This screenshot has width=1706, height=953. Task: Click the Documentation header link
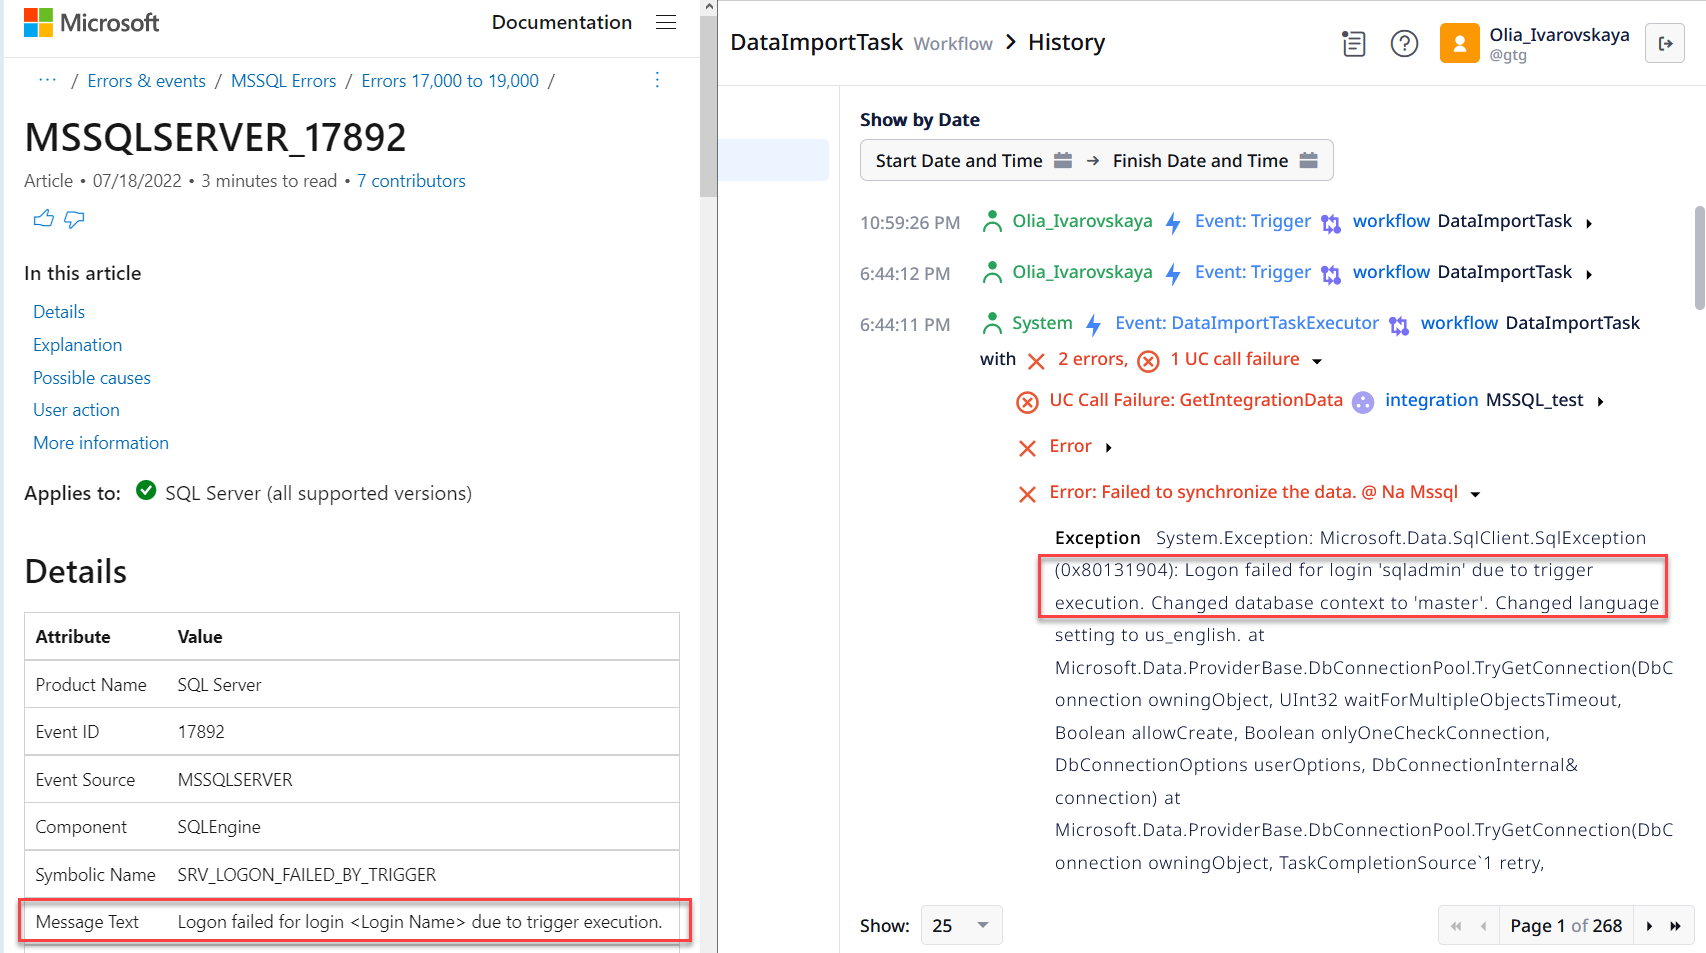tap(561, 22)
